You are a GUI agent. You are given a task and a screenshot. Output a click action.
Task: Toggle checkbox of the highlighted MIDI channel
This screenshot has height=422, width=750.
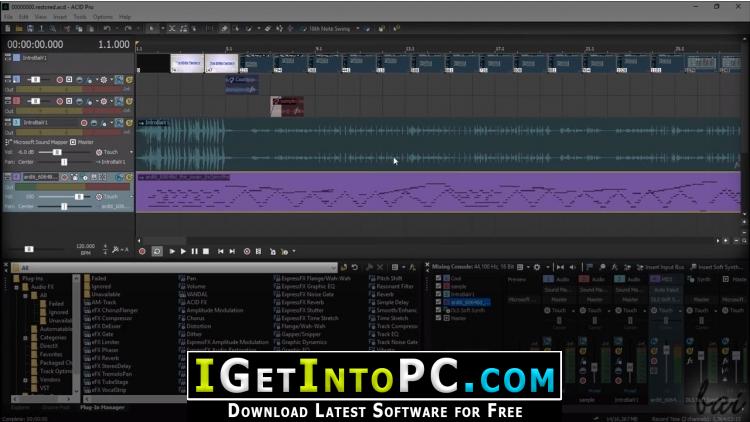click(438, 302)
